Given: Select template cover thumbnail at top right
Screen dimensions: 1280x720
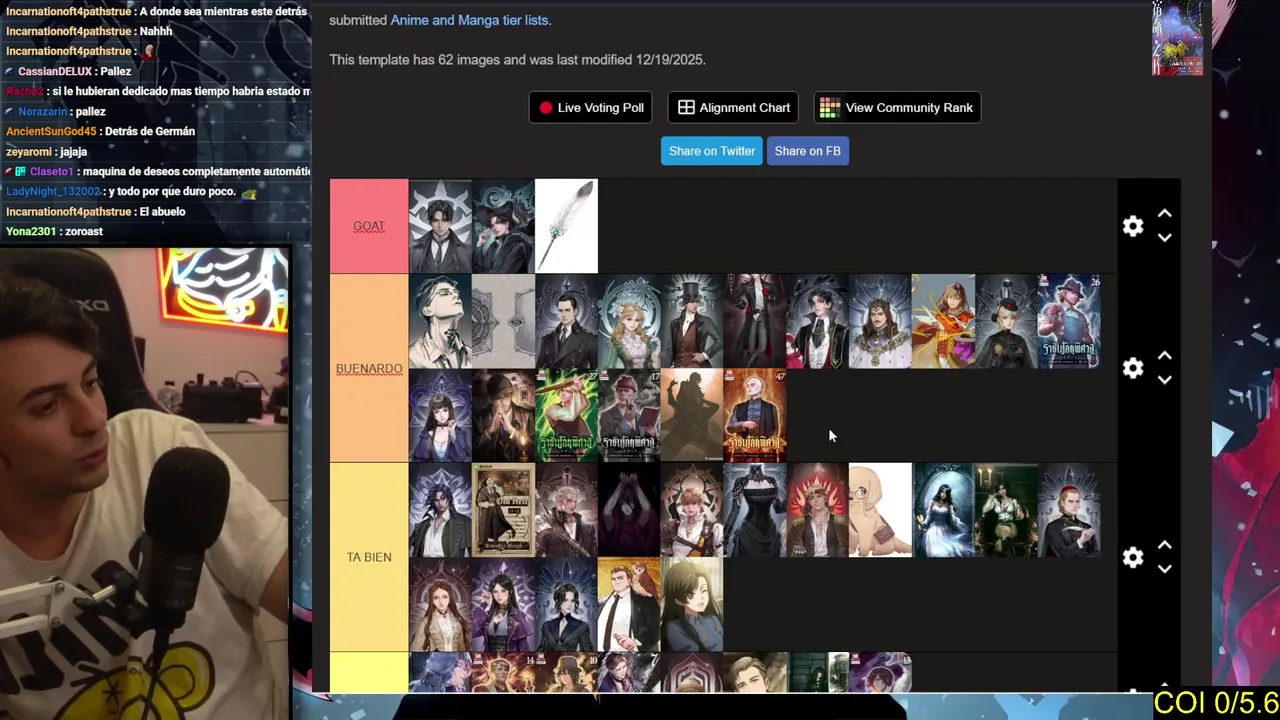Looking at the screenshot, I should click(x=1177, y=38).
